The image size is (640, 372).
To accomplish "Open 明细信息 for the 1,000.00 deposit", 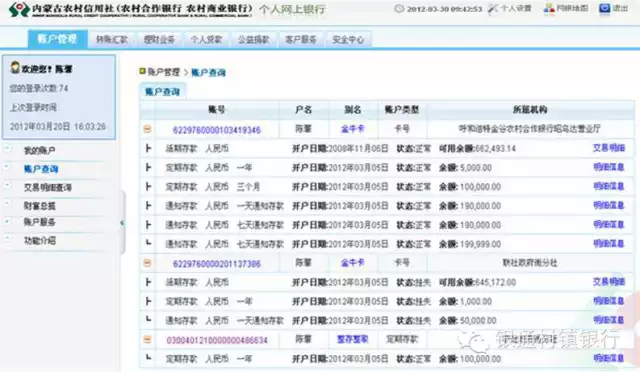I will tap(609, 301).
